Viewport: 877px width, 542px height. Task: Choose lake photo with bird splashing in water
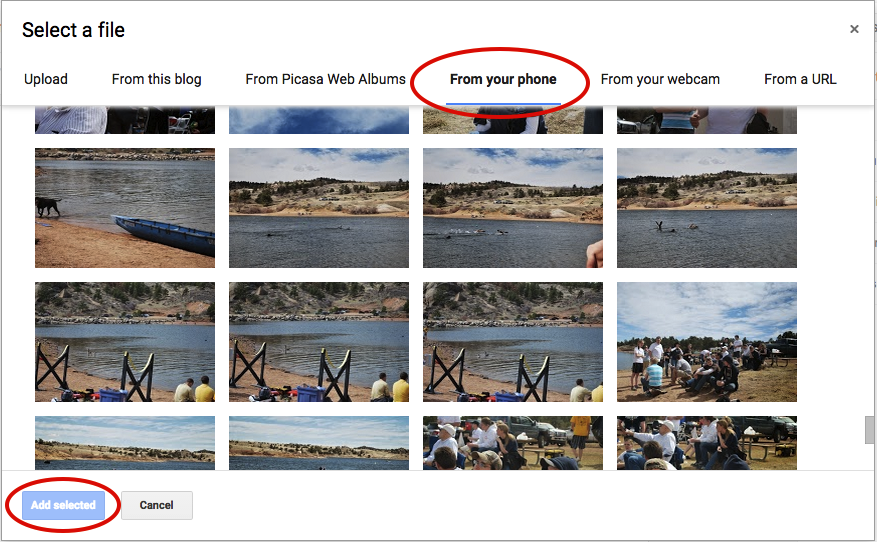pos(707,208)
